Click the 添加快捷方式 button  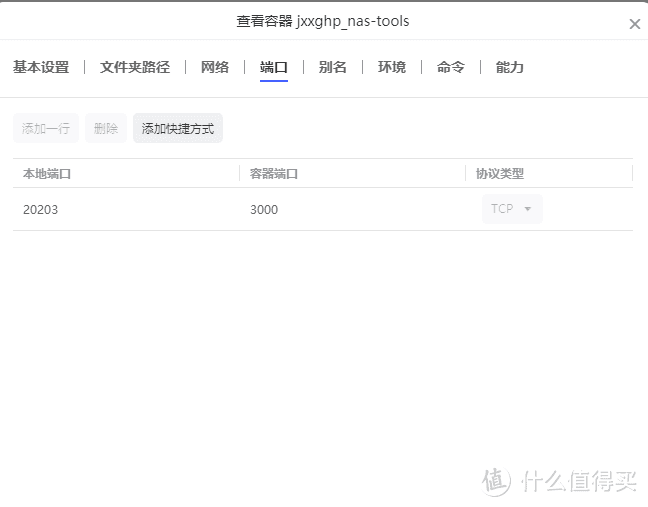pyautogui.click(x=178, y=129)
